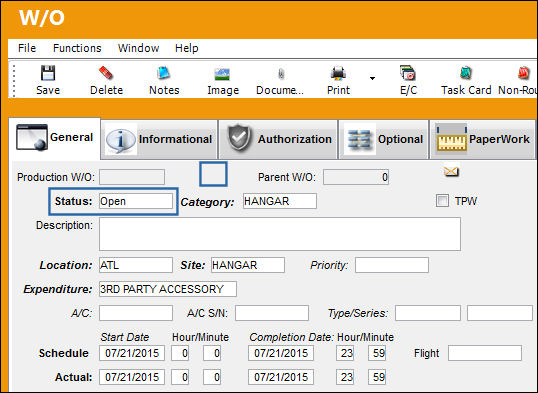Click the Non-Routine toolbar icon
Screen dimensions: 538x393
[x=524, y=73]
